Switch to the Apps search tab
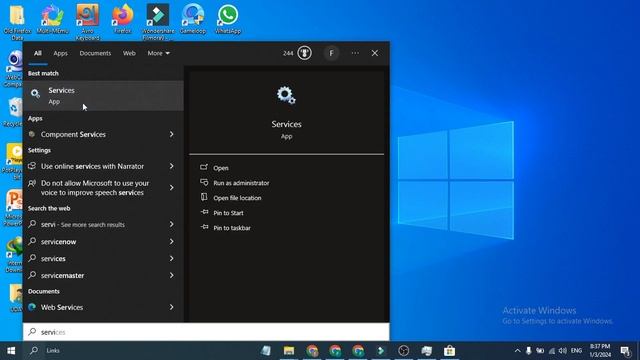Screen dimensions: 640x360 tap(60, 53)
